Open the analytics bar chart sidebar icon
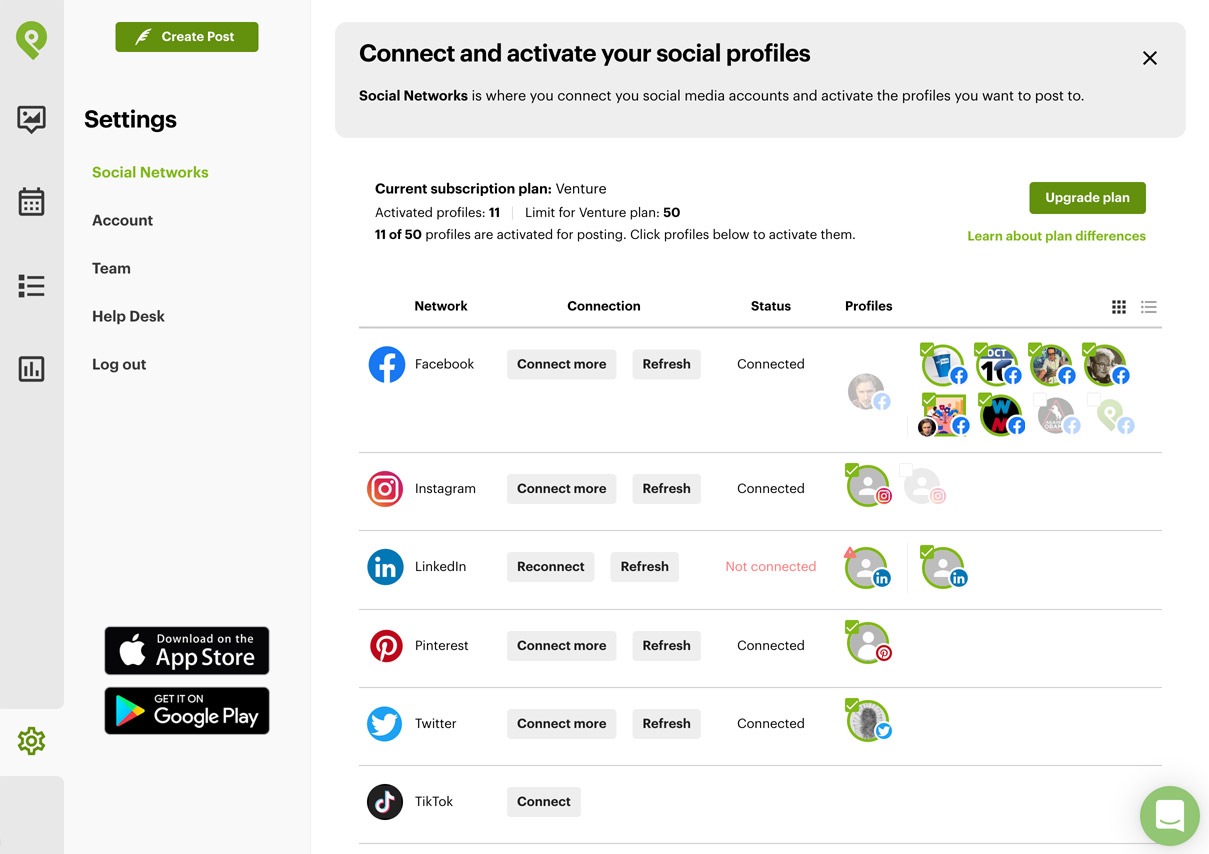 pos(31,369)
